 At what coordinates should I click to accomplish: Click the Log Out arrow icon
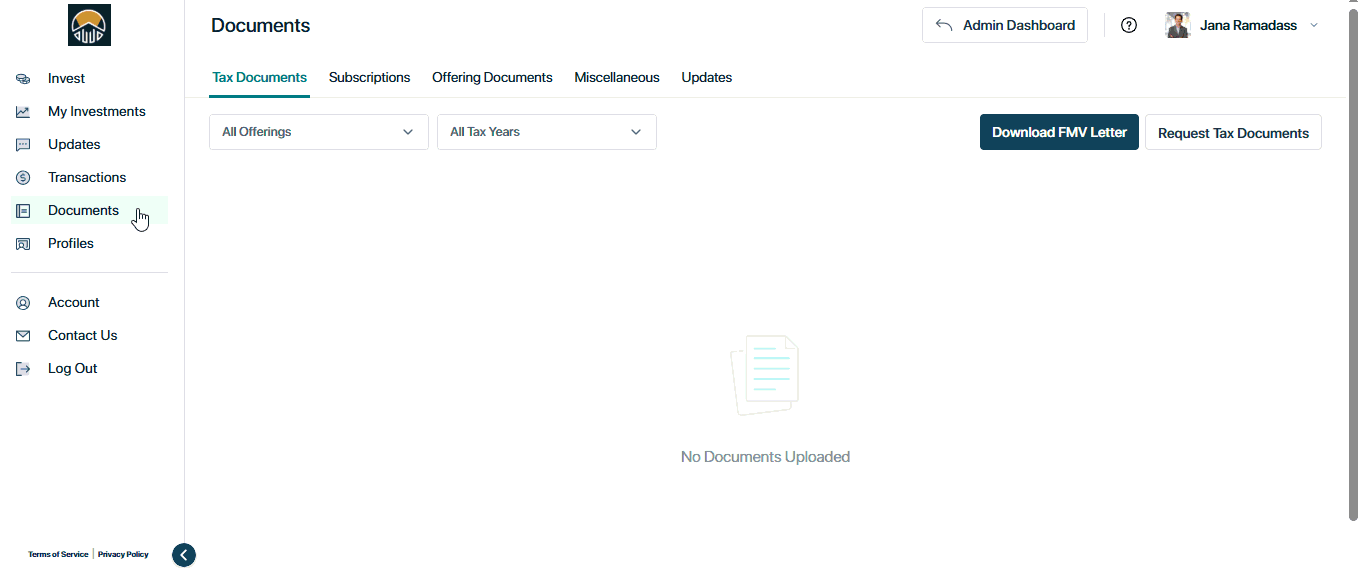click(23, 369)
